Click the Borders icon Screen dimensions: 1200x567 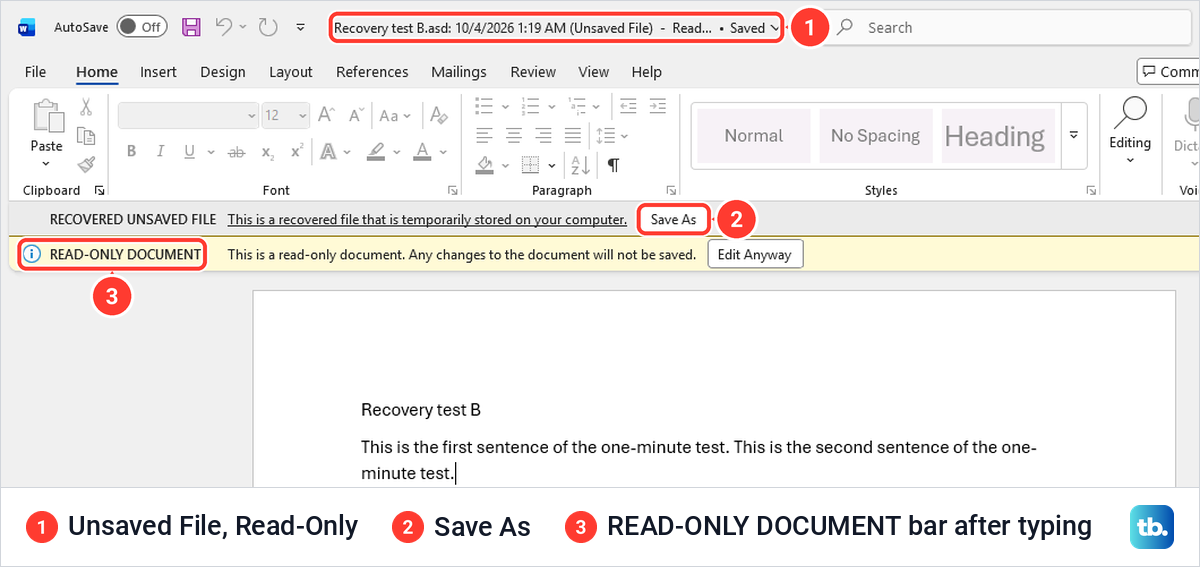tap(530, 164)
